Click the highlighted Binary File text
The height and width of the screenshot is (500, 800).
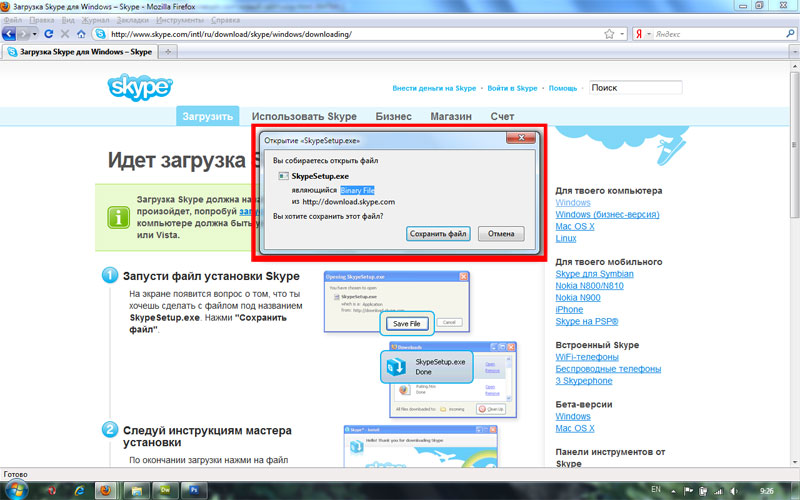point(357,190)
